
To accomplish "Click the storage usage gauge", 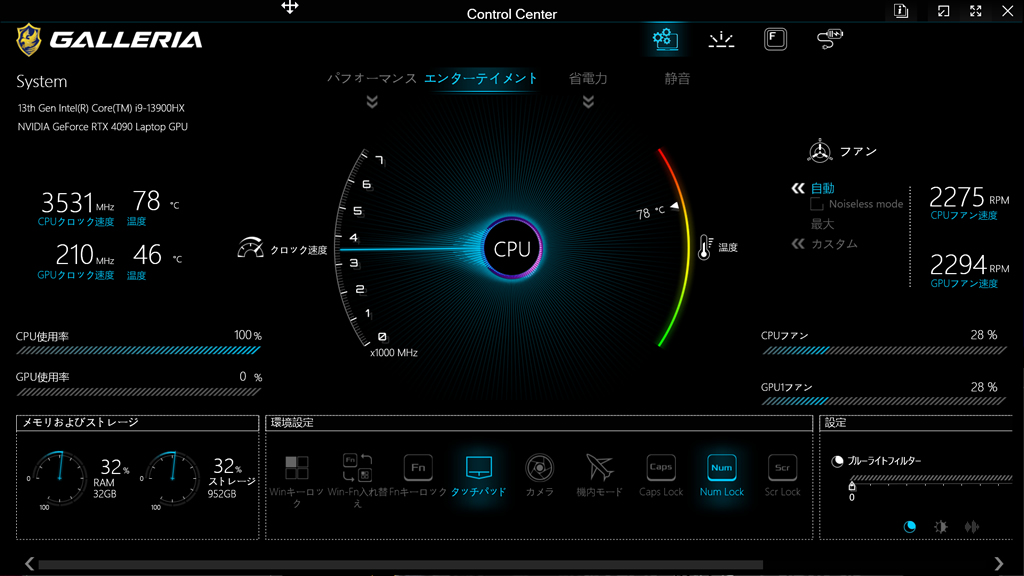I will click(173, 478).
